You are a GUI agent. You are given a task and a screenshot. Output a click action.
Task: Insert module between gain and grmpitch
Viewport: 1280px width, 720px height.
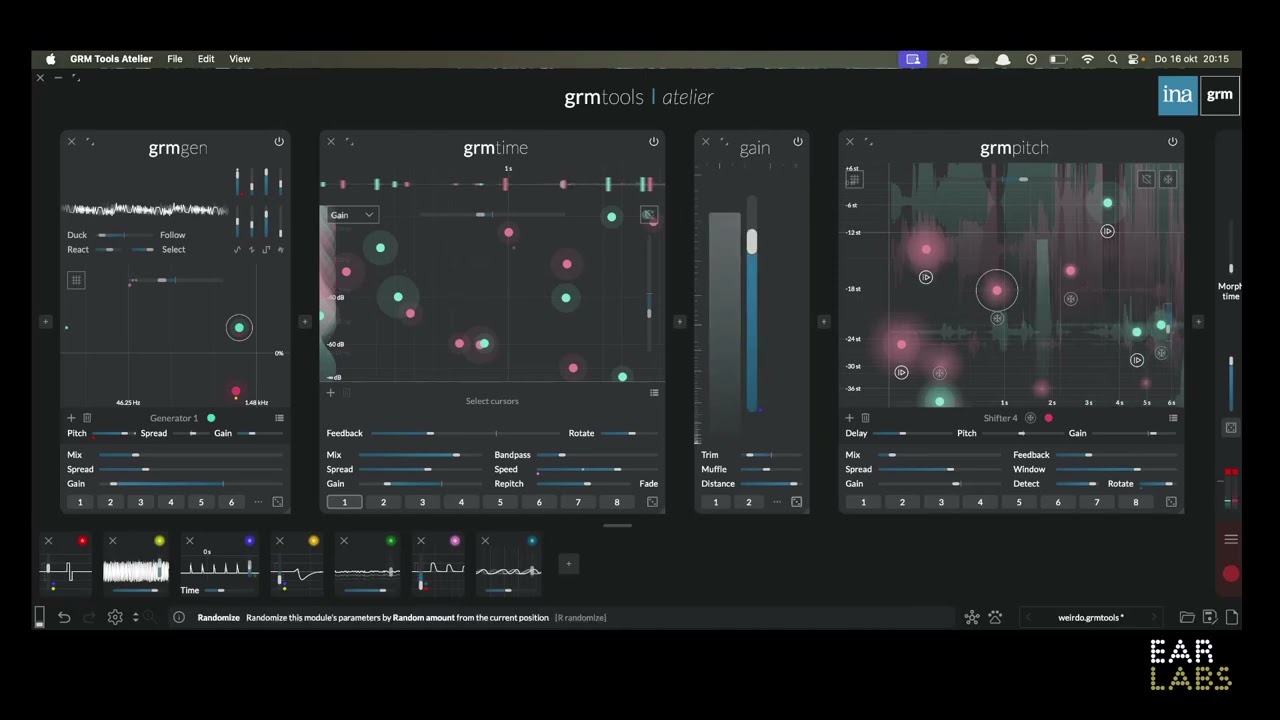point(824,322)
